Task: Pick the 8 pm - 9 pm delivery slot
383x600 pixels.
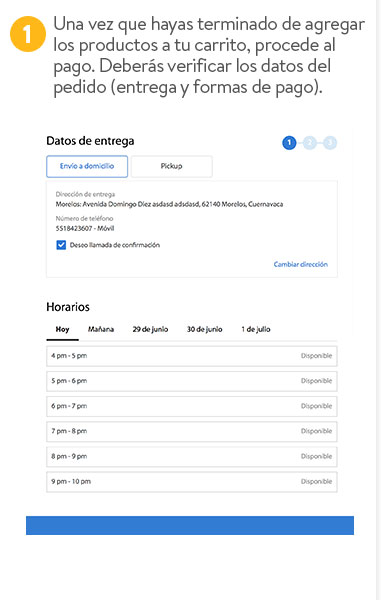Action: [192, 457]
